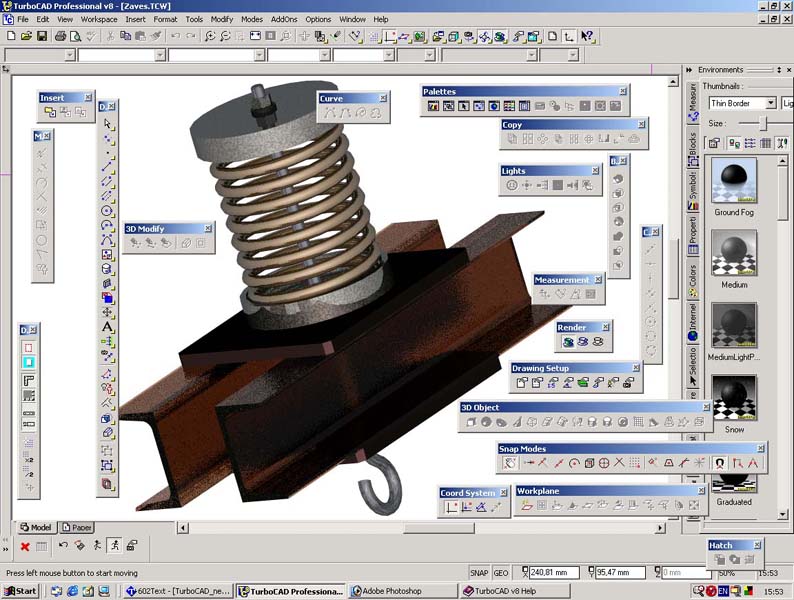The width and height of the screenshot is (794, 600).
Task: Switch to TurboCAD v8 Help taskbar button
Action: 515,591
